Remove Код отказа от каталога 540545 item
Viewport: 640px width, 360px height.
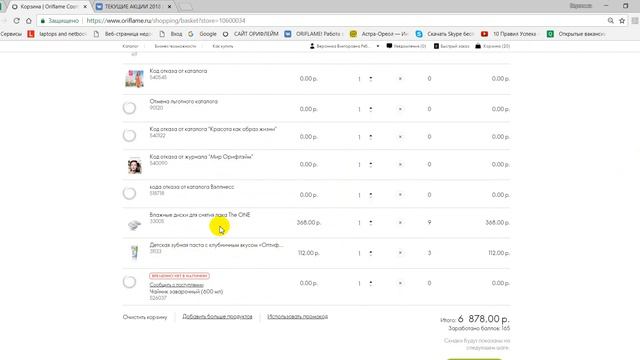400,78
